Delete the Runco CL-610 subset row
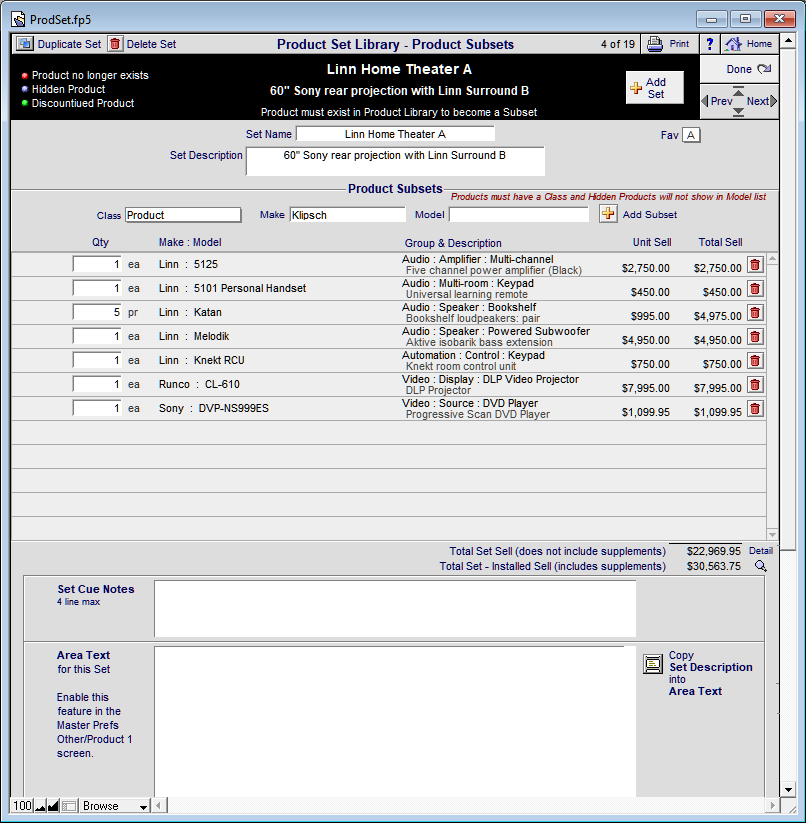 coord(755,385)
